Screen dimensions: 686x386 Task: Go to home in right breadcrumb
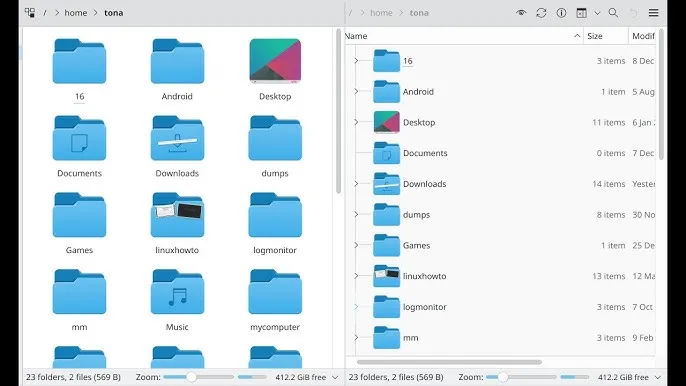tap(382, 13)
